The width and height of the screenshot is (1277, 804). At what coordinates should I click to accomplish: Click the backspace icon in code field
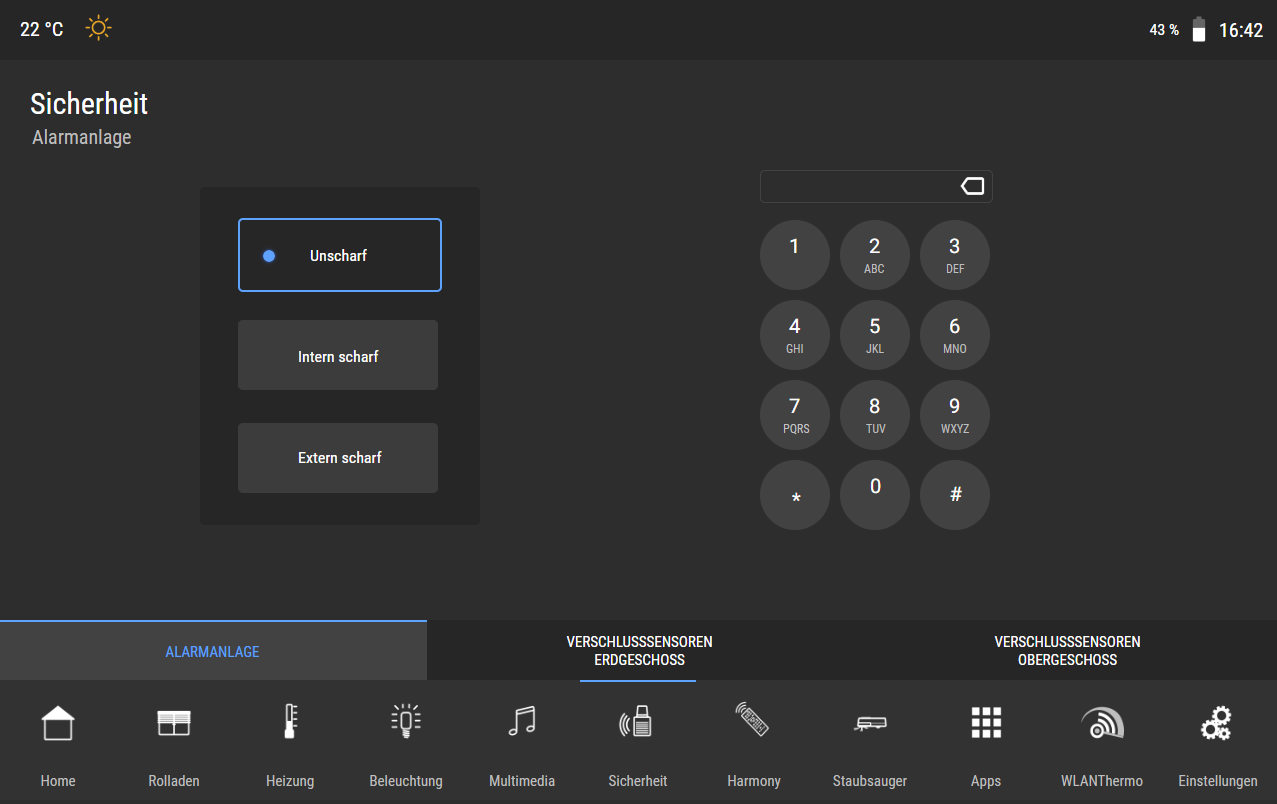point(972,186)
